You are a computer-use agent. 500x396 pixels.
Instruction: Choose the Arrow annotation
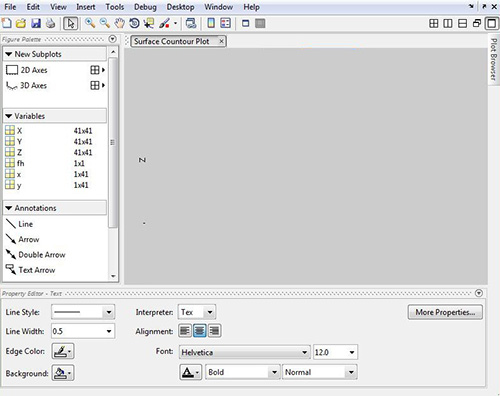22,239
